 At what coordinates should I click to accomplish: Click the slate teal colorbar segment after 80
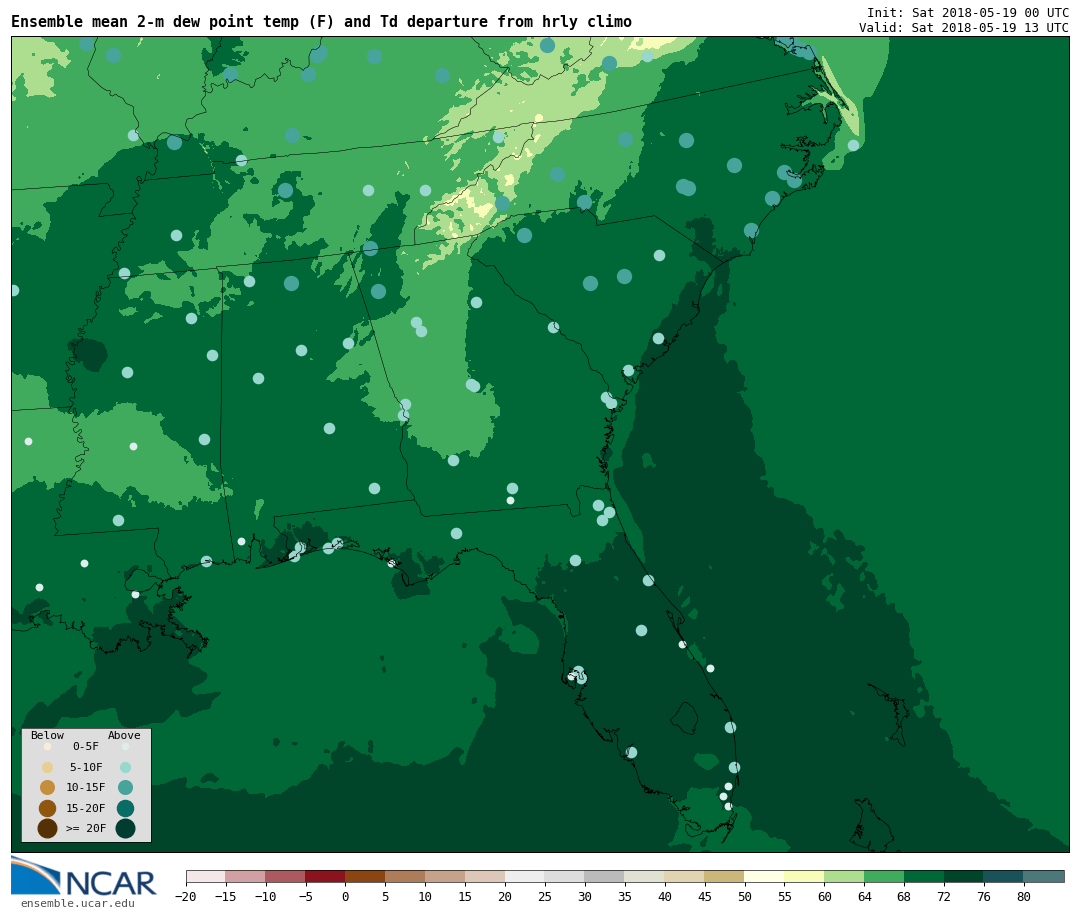[x=1043, y=876]
